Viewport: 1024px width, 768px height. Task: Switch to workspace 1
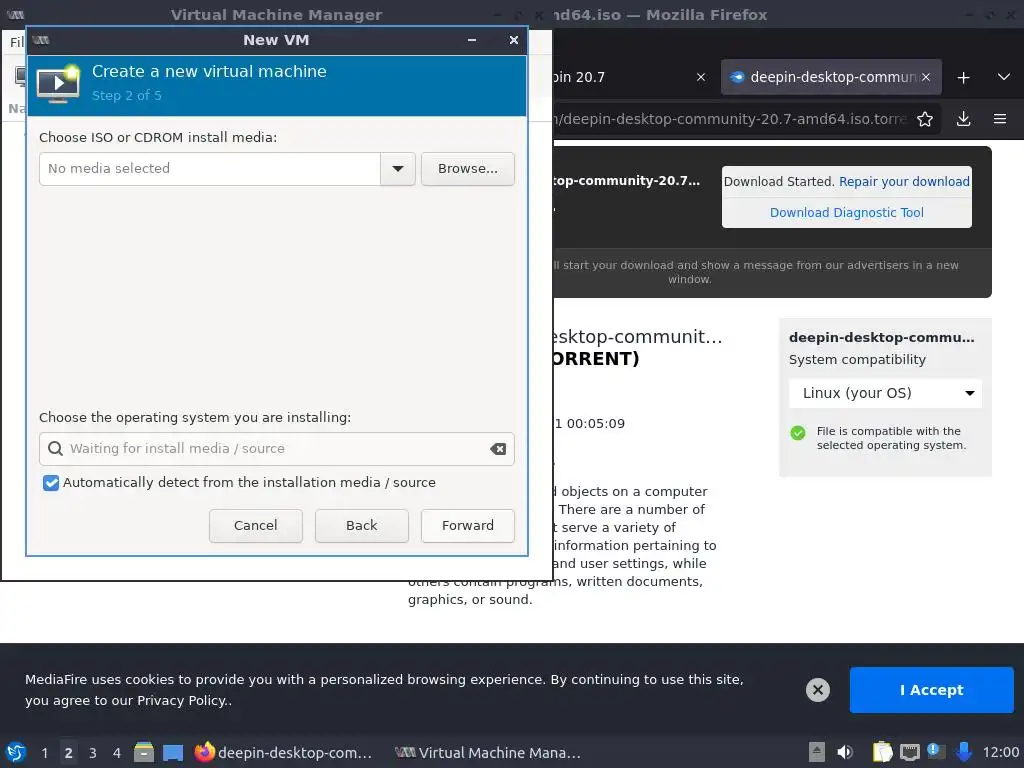[44, 753]
